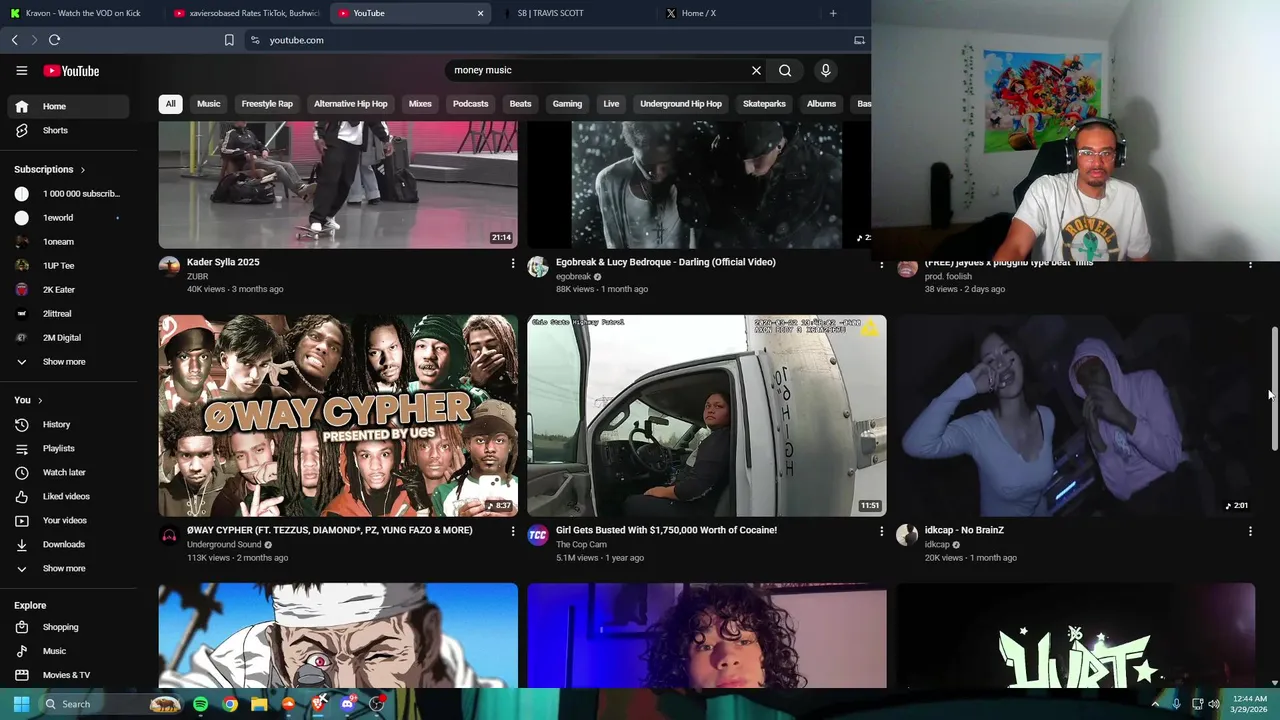The height and width of the screenshot is (720, 1280).
Task: Open options menu for ØWAY CYPHER video
Action: click(x=513, y=532)
